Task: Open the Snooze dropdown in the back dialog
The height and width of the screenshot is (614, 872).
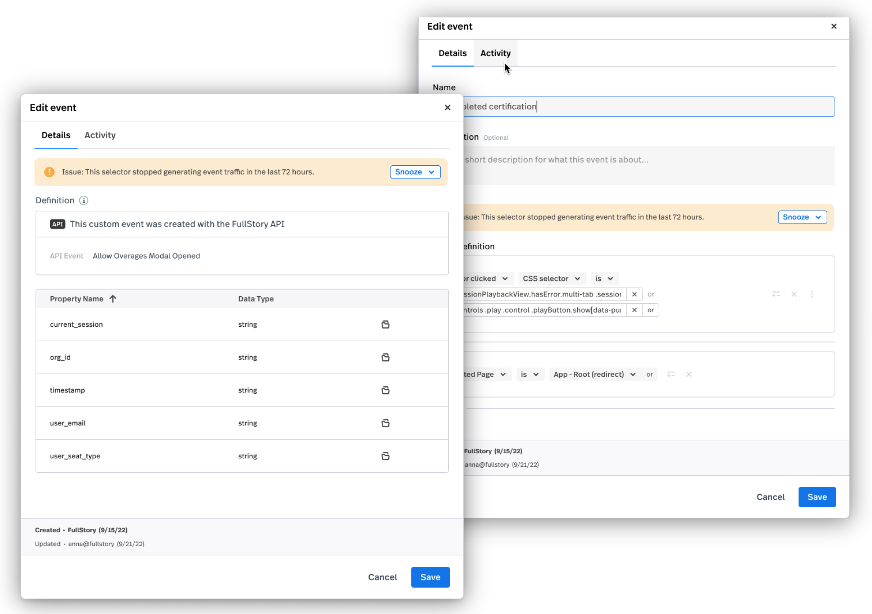Action: tap(802, 217)
